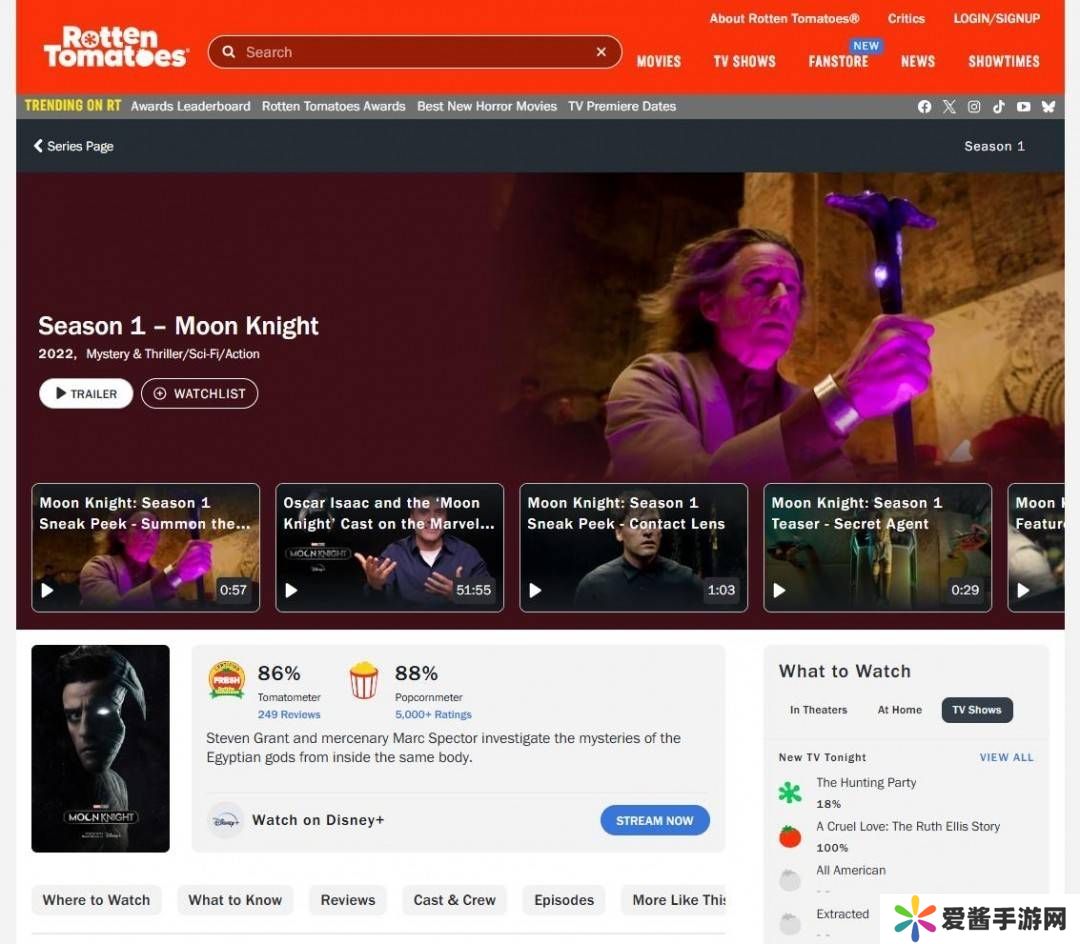Click the Rotten Tomatoes logo
This screenshot has height=944, width=1080.
(x=115, y=47)
